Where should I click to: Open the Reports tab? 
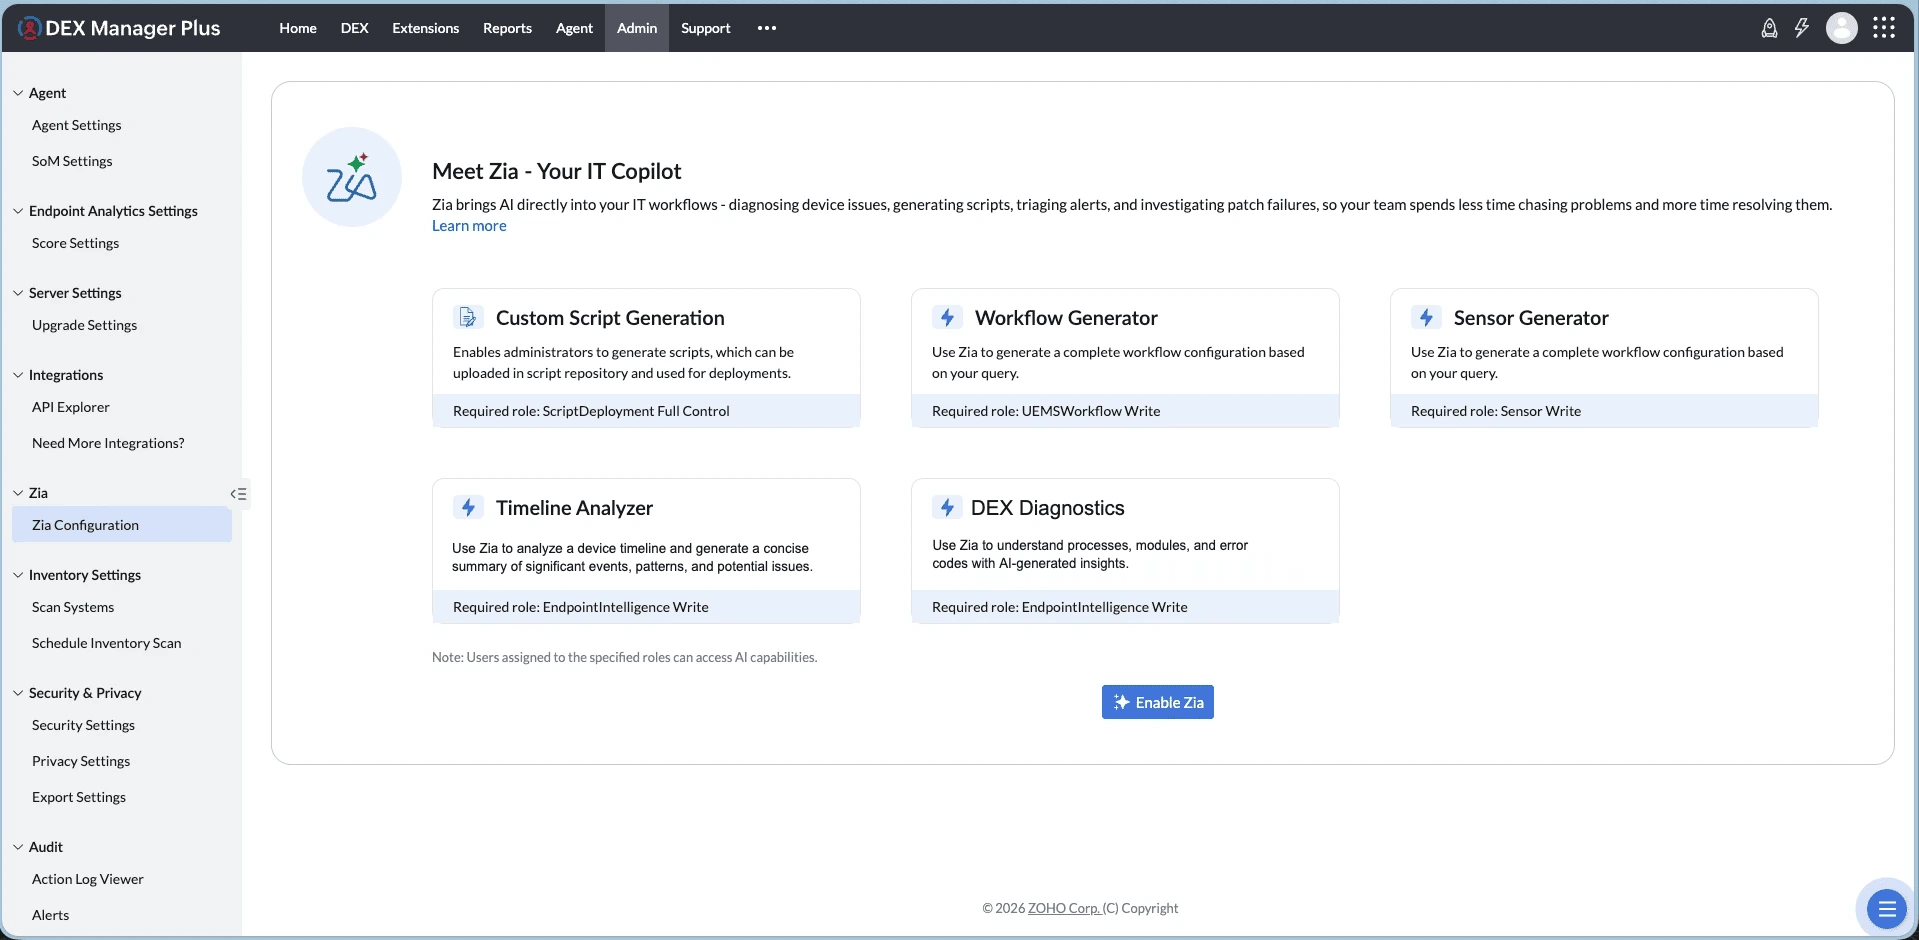[x=507, y=28]
